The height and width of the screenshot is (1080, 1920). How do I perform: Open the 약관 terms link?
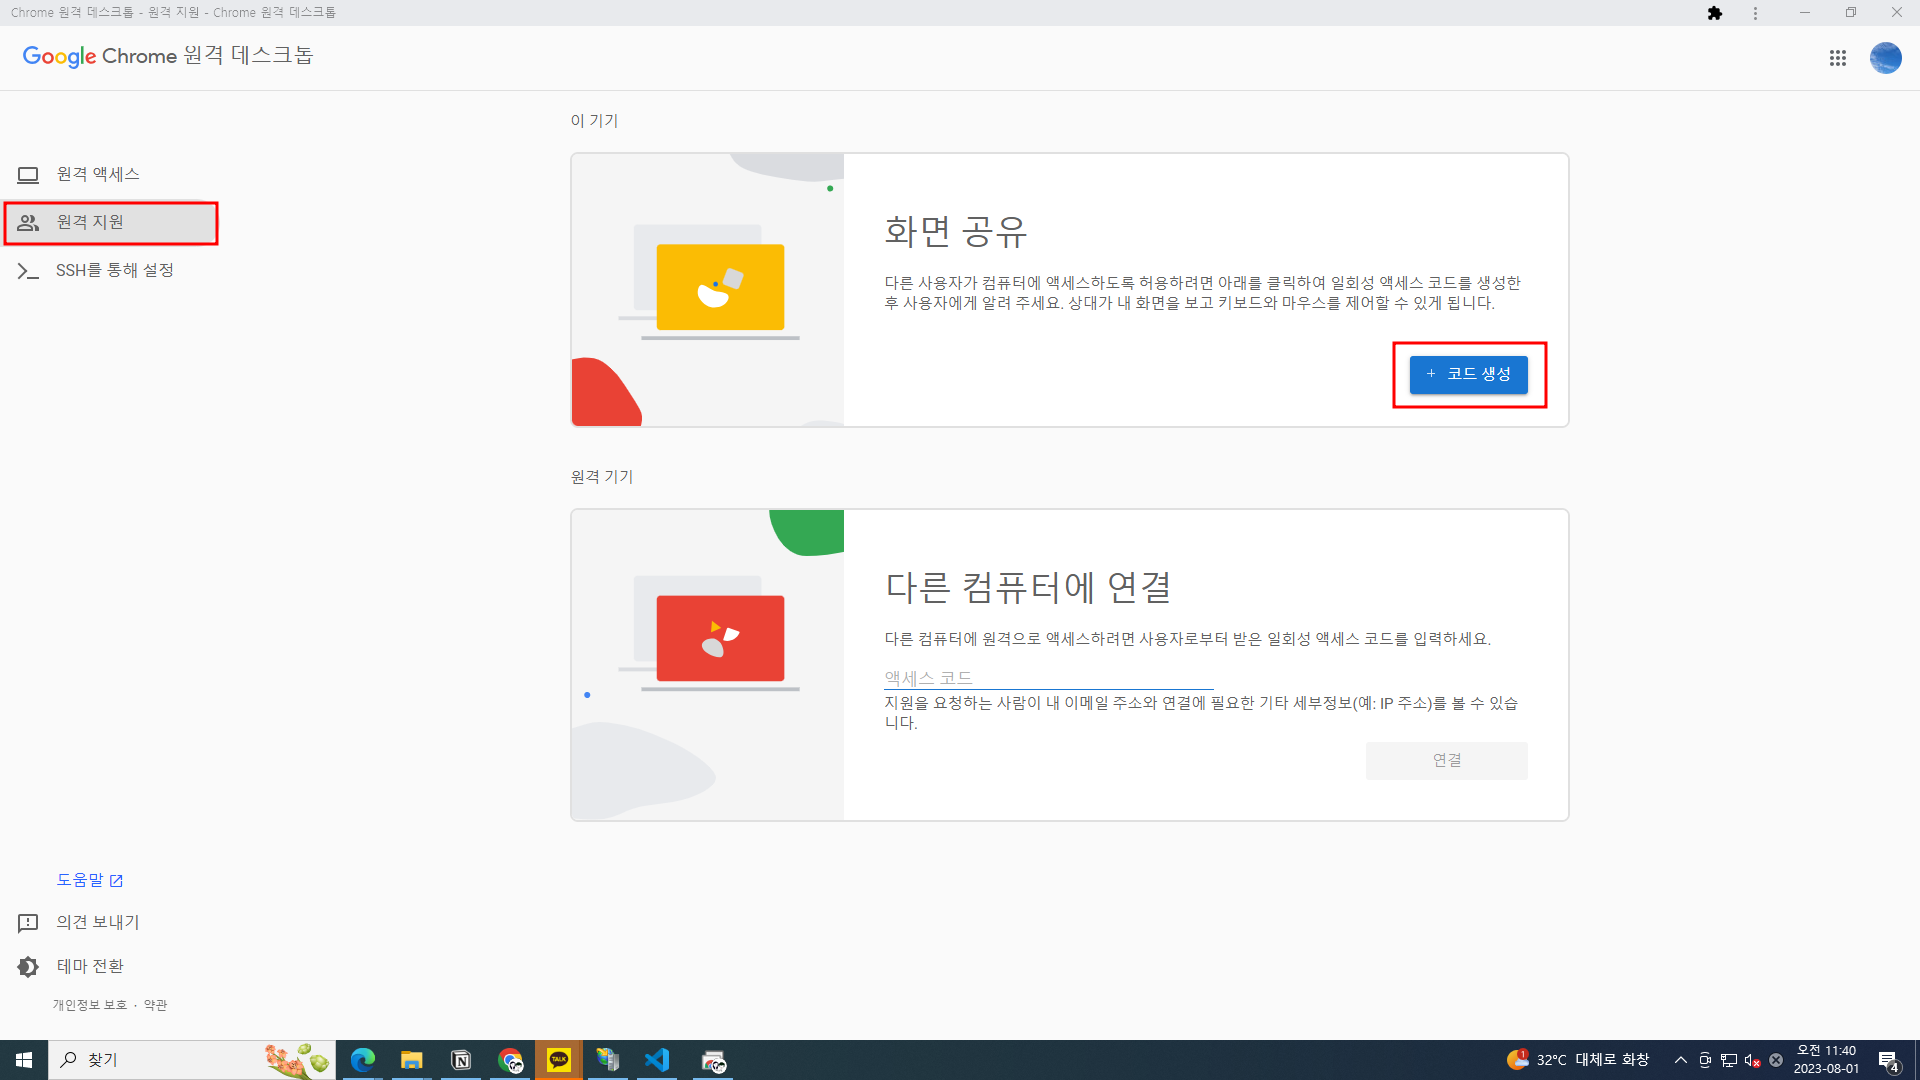tap(155, 1005)
